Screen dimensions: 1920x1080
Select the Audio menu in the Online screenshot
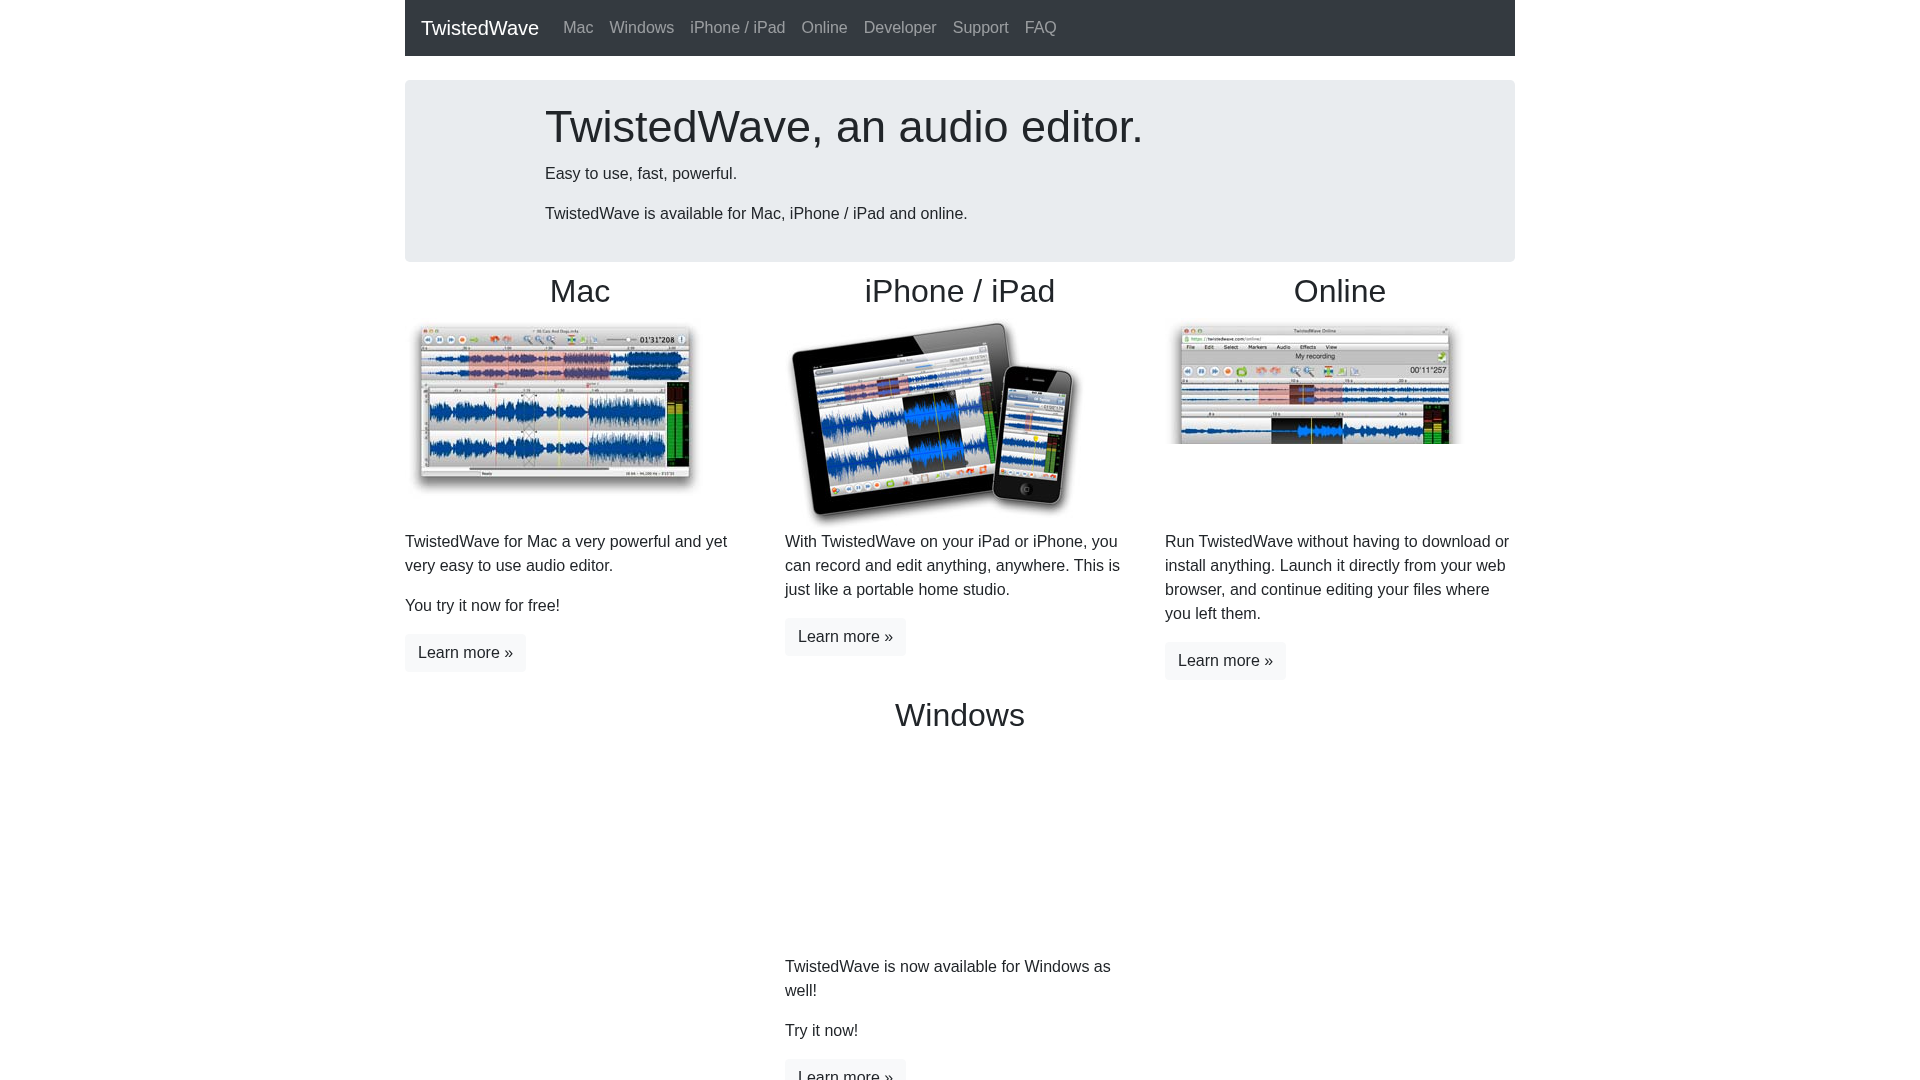point(1283,347)
